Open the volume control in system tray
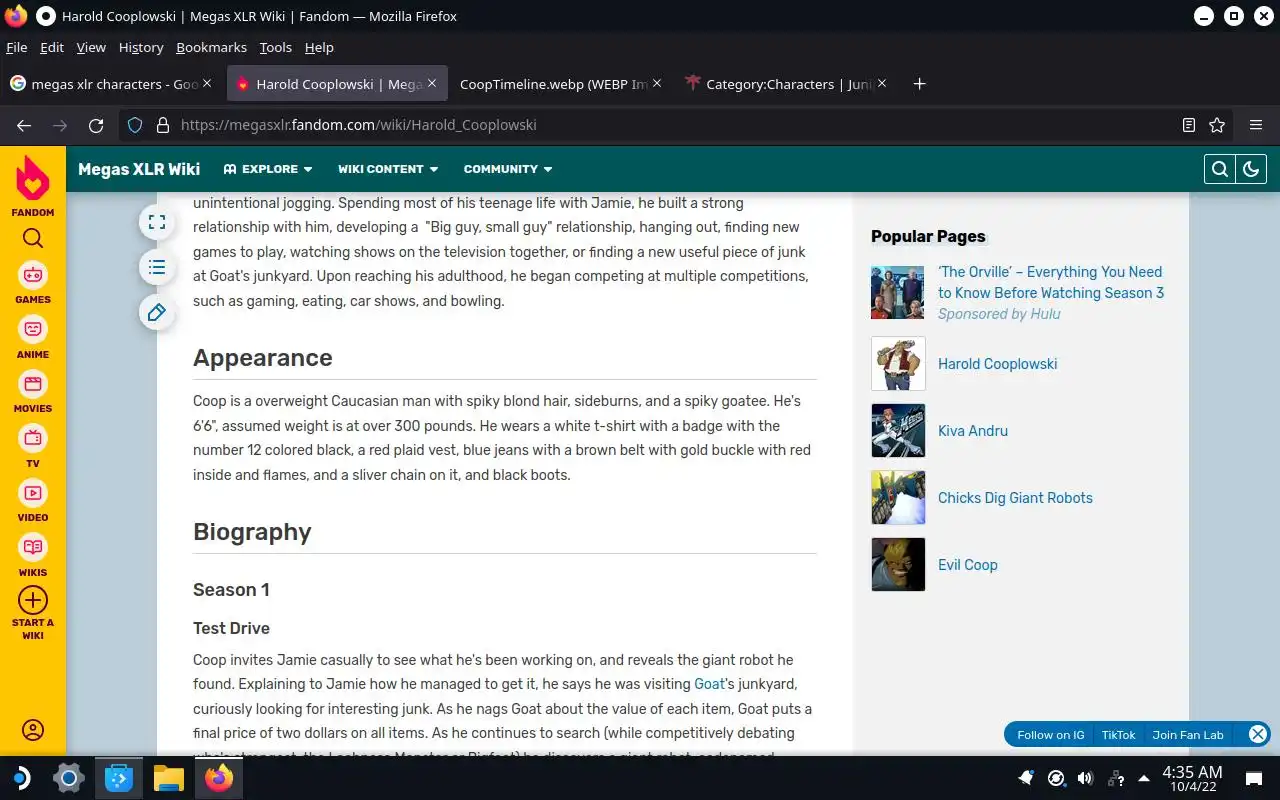The width and height of the screenshot is (1280, 800). coord(1085,778)
